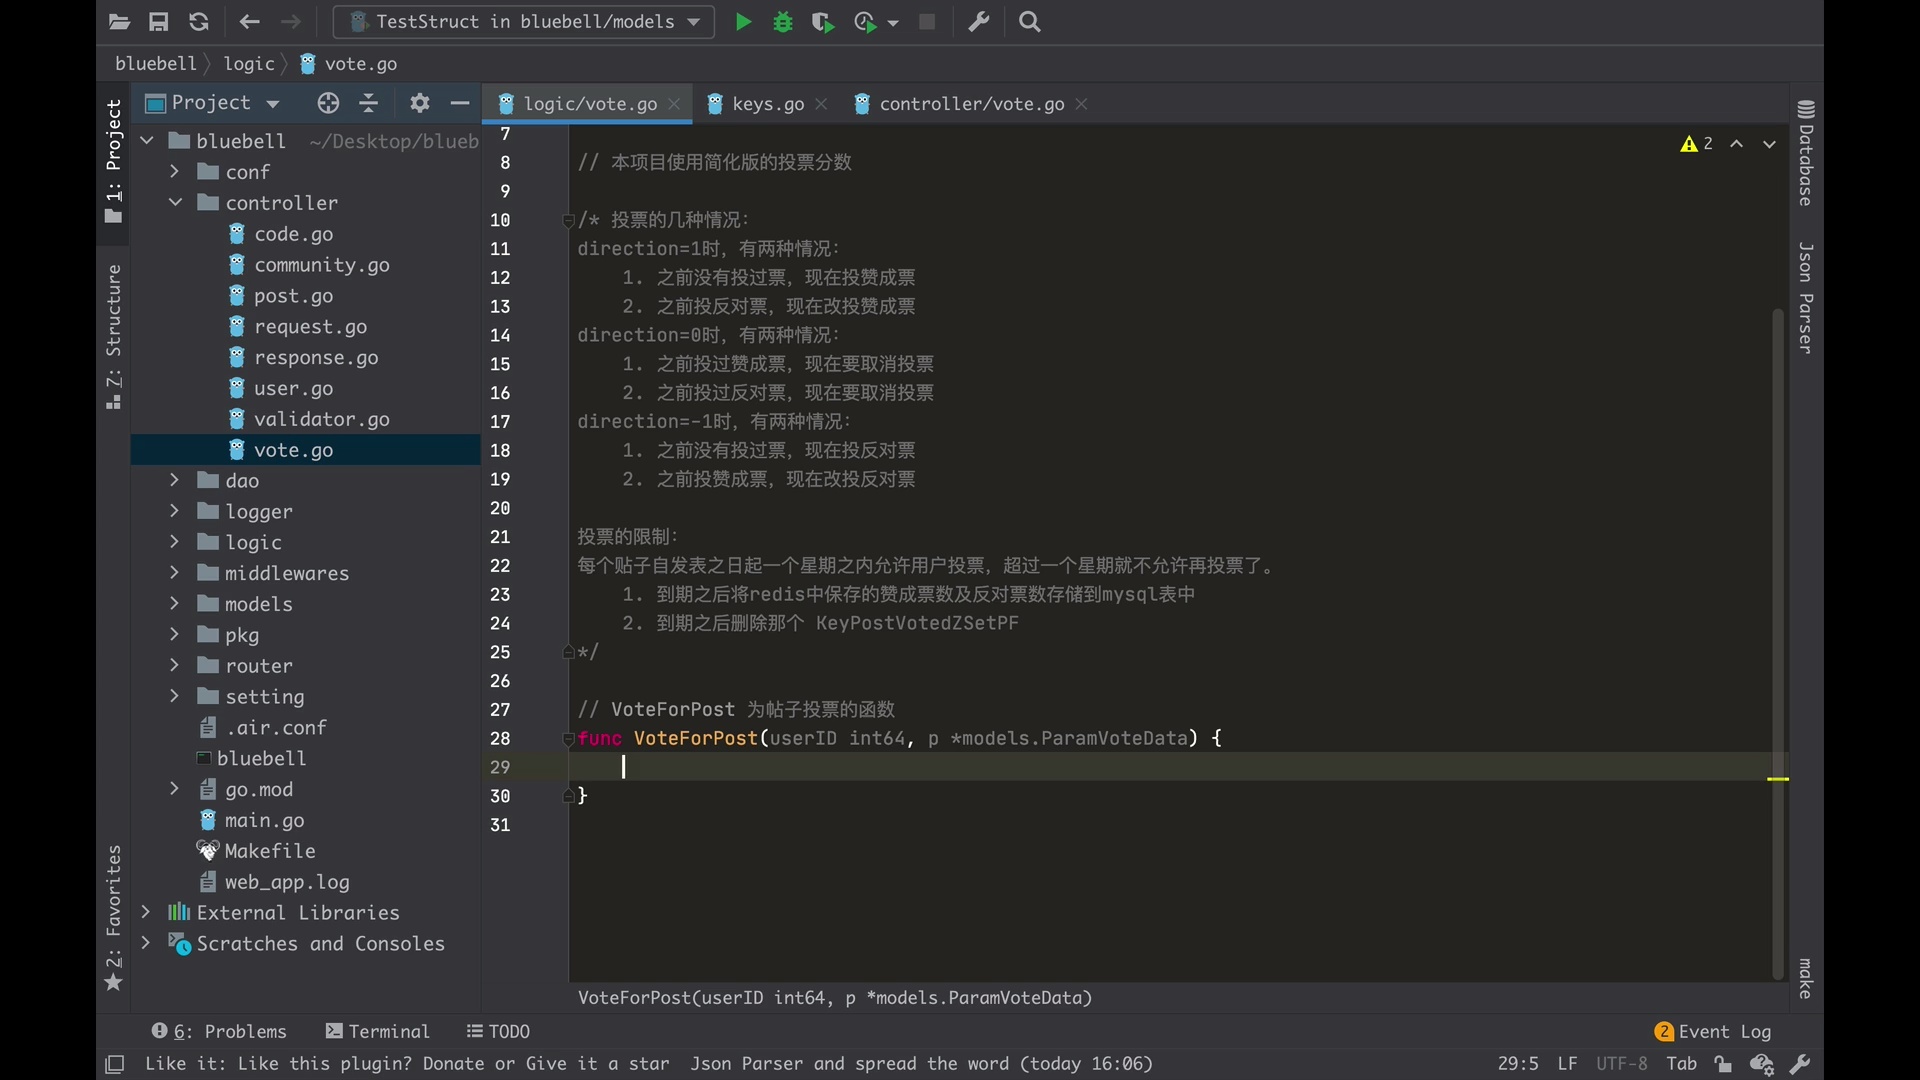This screenshot has width=1920, height=1080.
Task: Save all files with the floppy icon
Action: click(159, 22)
